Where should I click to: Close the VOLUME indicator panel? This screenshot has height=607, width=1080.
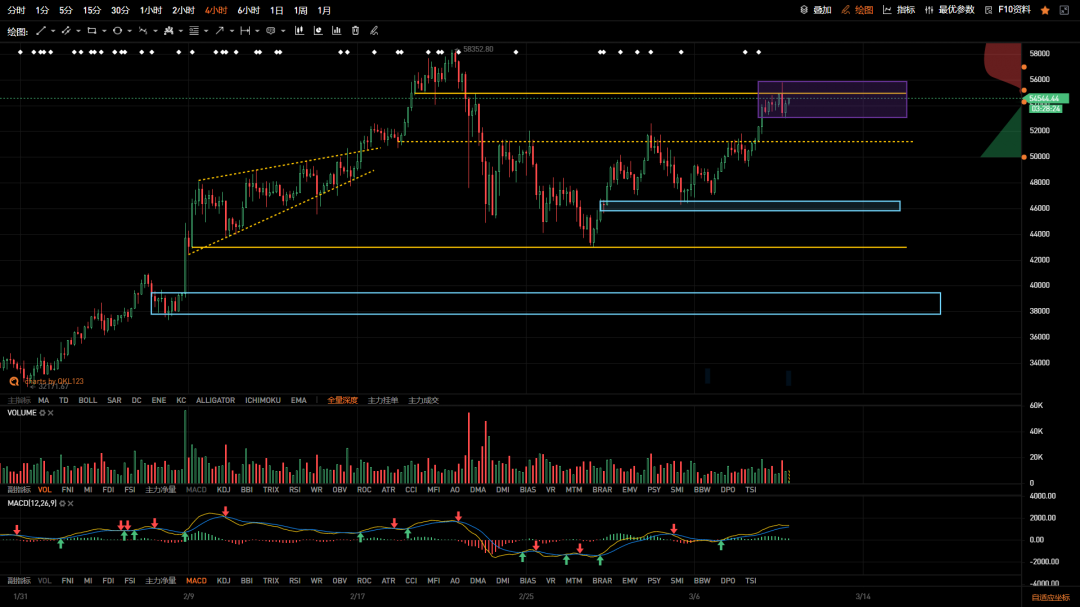pyautogui.click(x=52, y=413)
